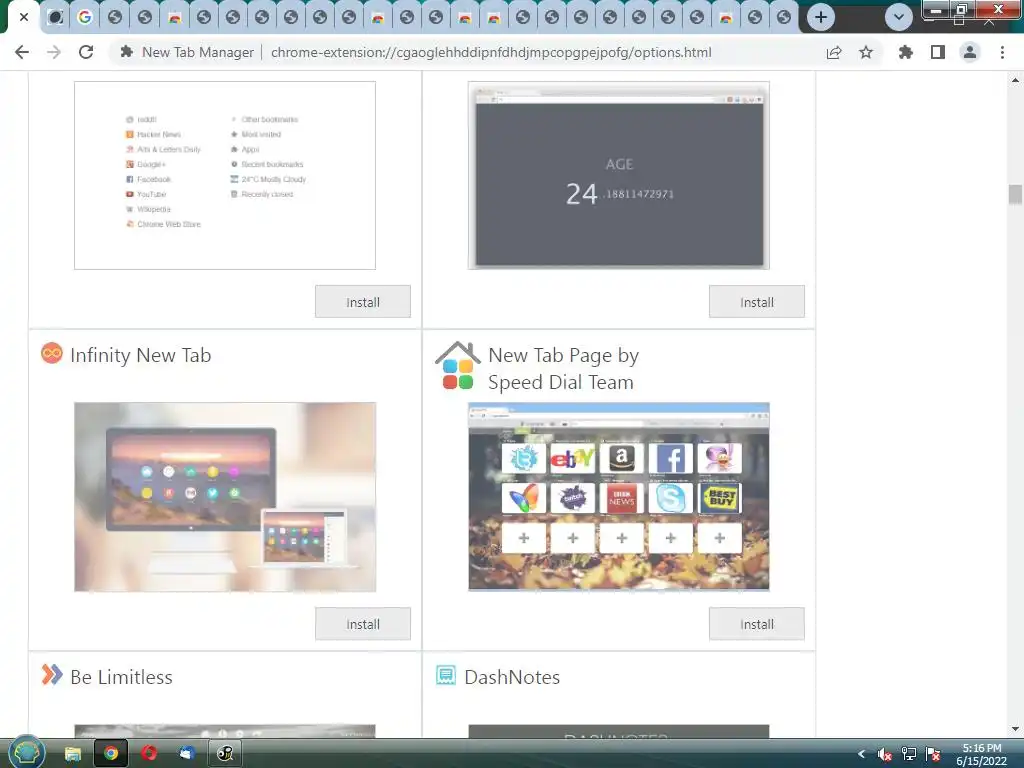The width and height of the screenshot is (1024, 768).
Task: Click the 'DashNotes' heading
Action: pyautogui.click(x=512, y=677)
